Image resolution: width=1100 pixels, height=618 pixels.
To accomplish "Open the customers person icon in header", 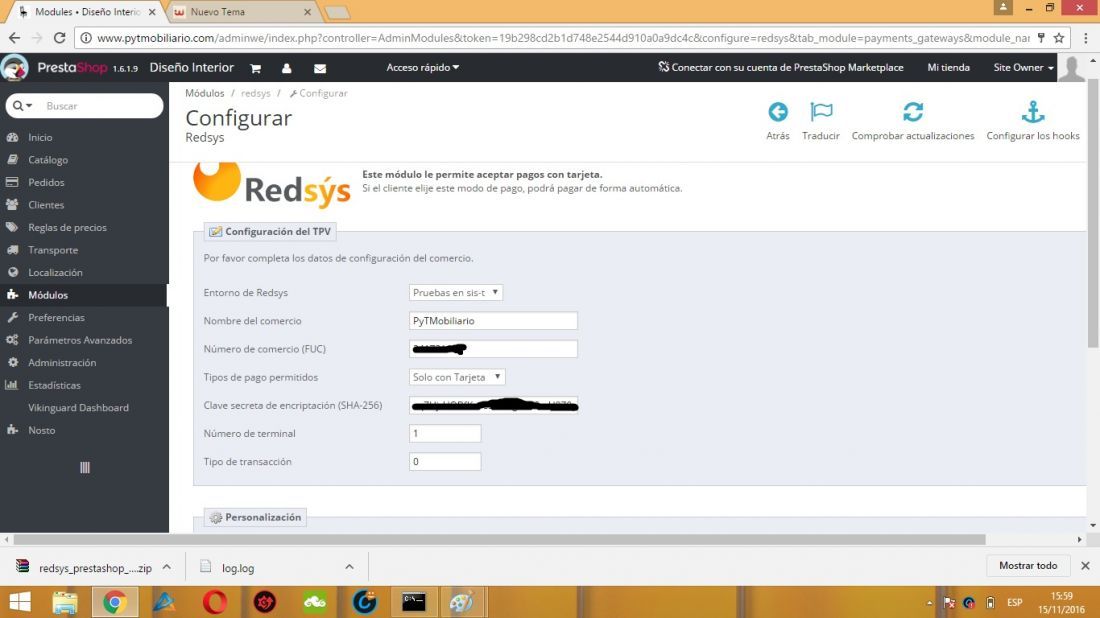I will click(286, 68).
